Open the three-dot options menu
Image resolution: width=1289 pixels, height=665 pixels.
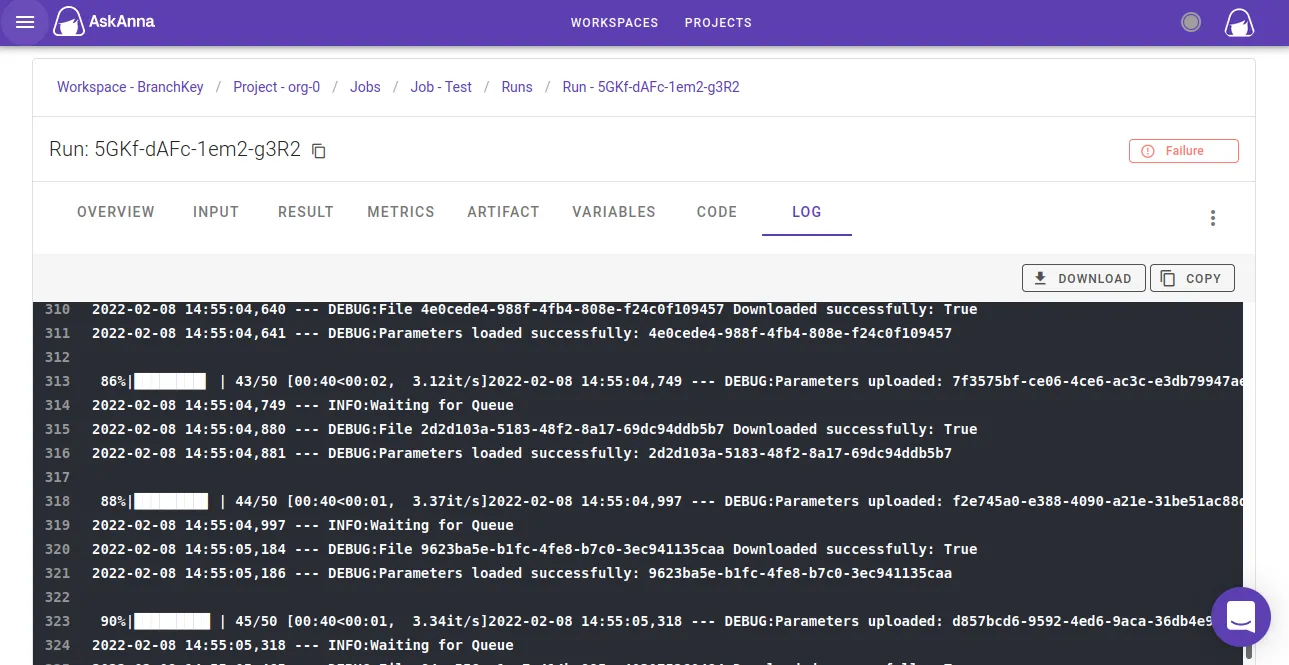click(1212, 217)
